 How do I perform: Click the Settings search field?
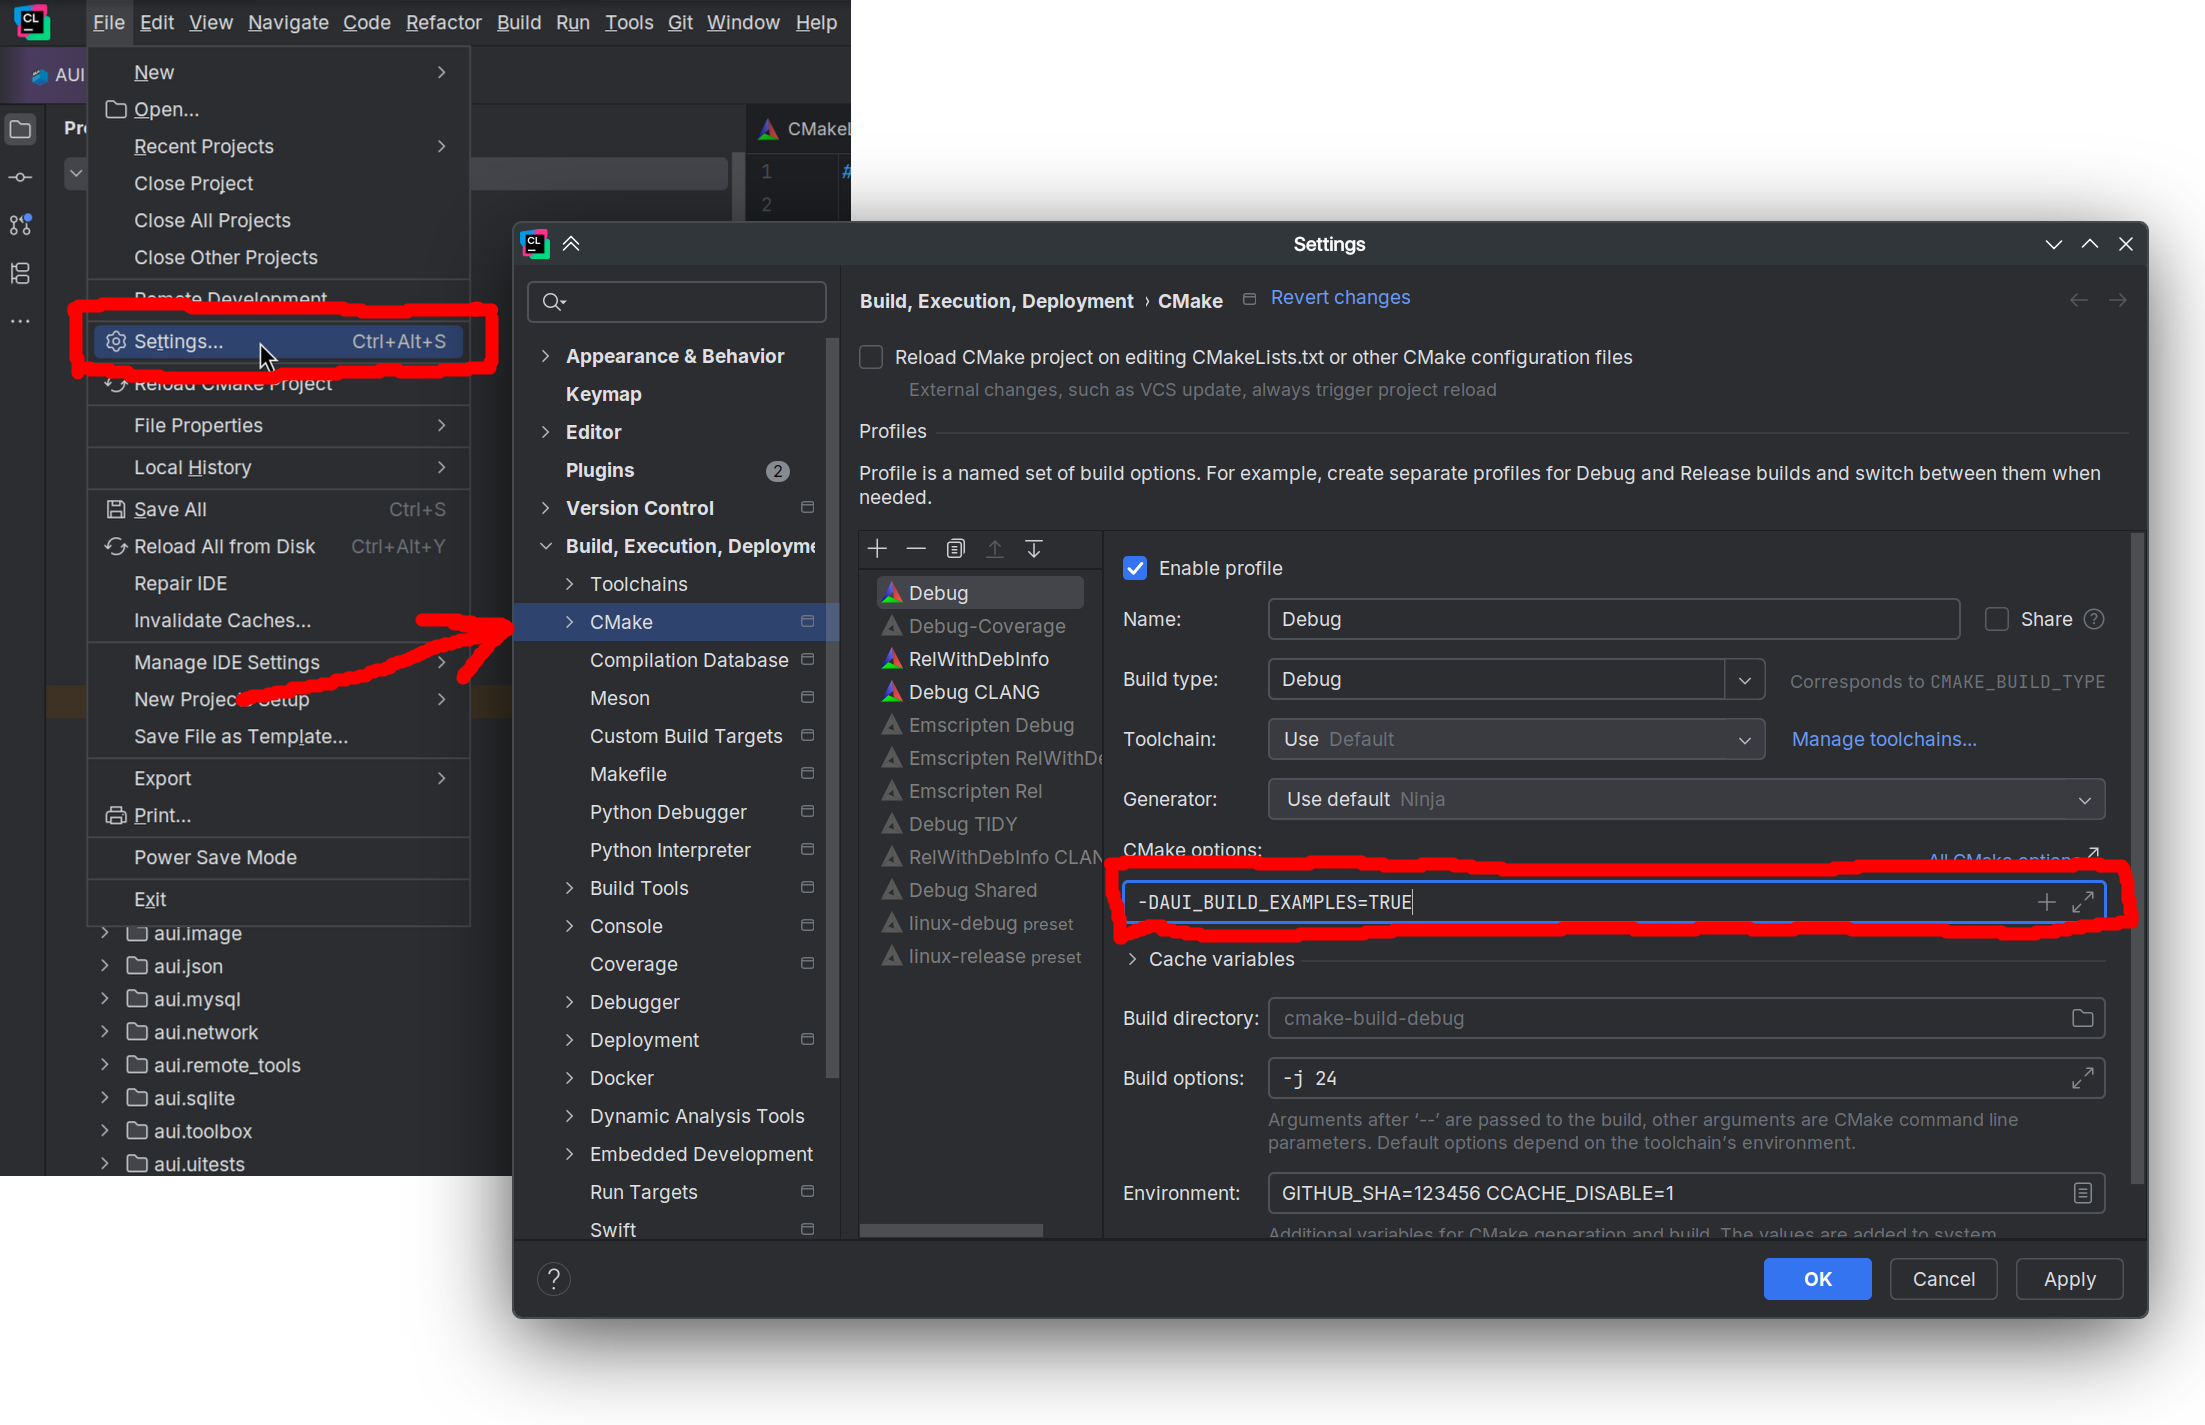pyautogui.click(x=690, y=302)
